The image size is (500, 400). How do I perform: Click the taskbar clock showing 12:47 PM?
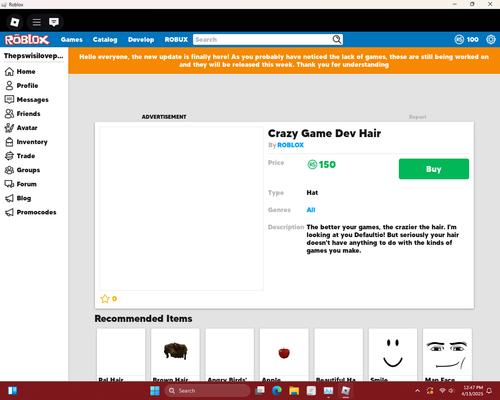473,391
